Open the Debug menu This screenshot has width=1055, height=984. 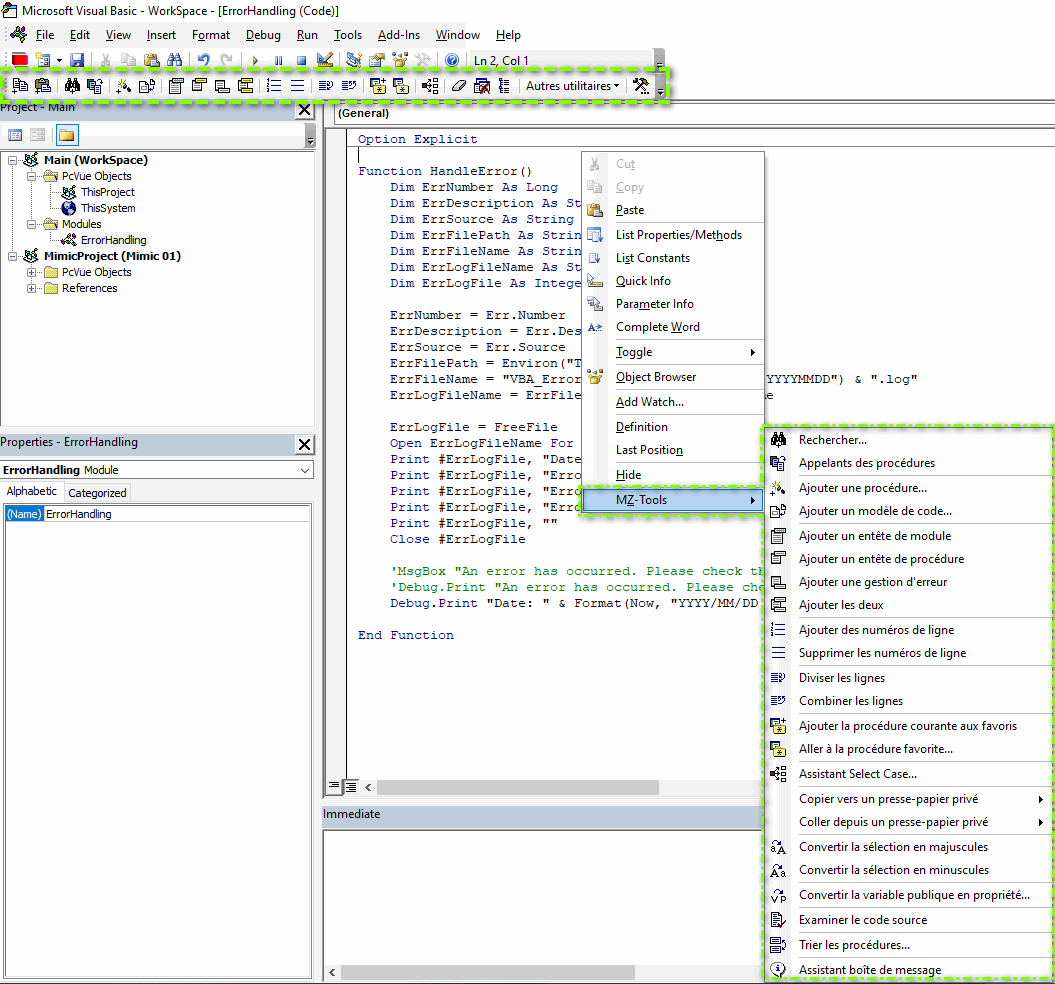[262, 34]
